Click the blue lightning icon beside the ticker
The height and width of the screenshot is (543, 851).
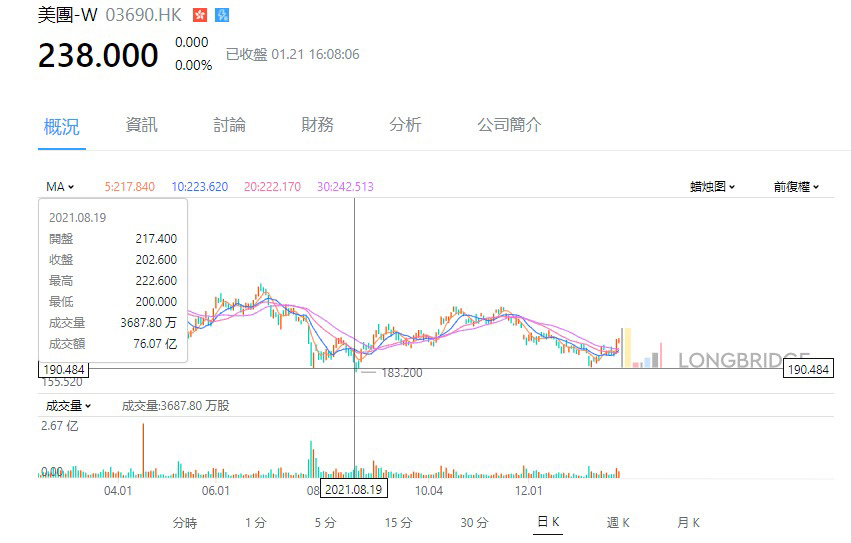tap(222, 15)
